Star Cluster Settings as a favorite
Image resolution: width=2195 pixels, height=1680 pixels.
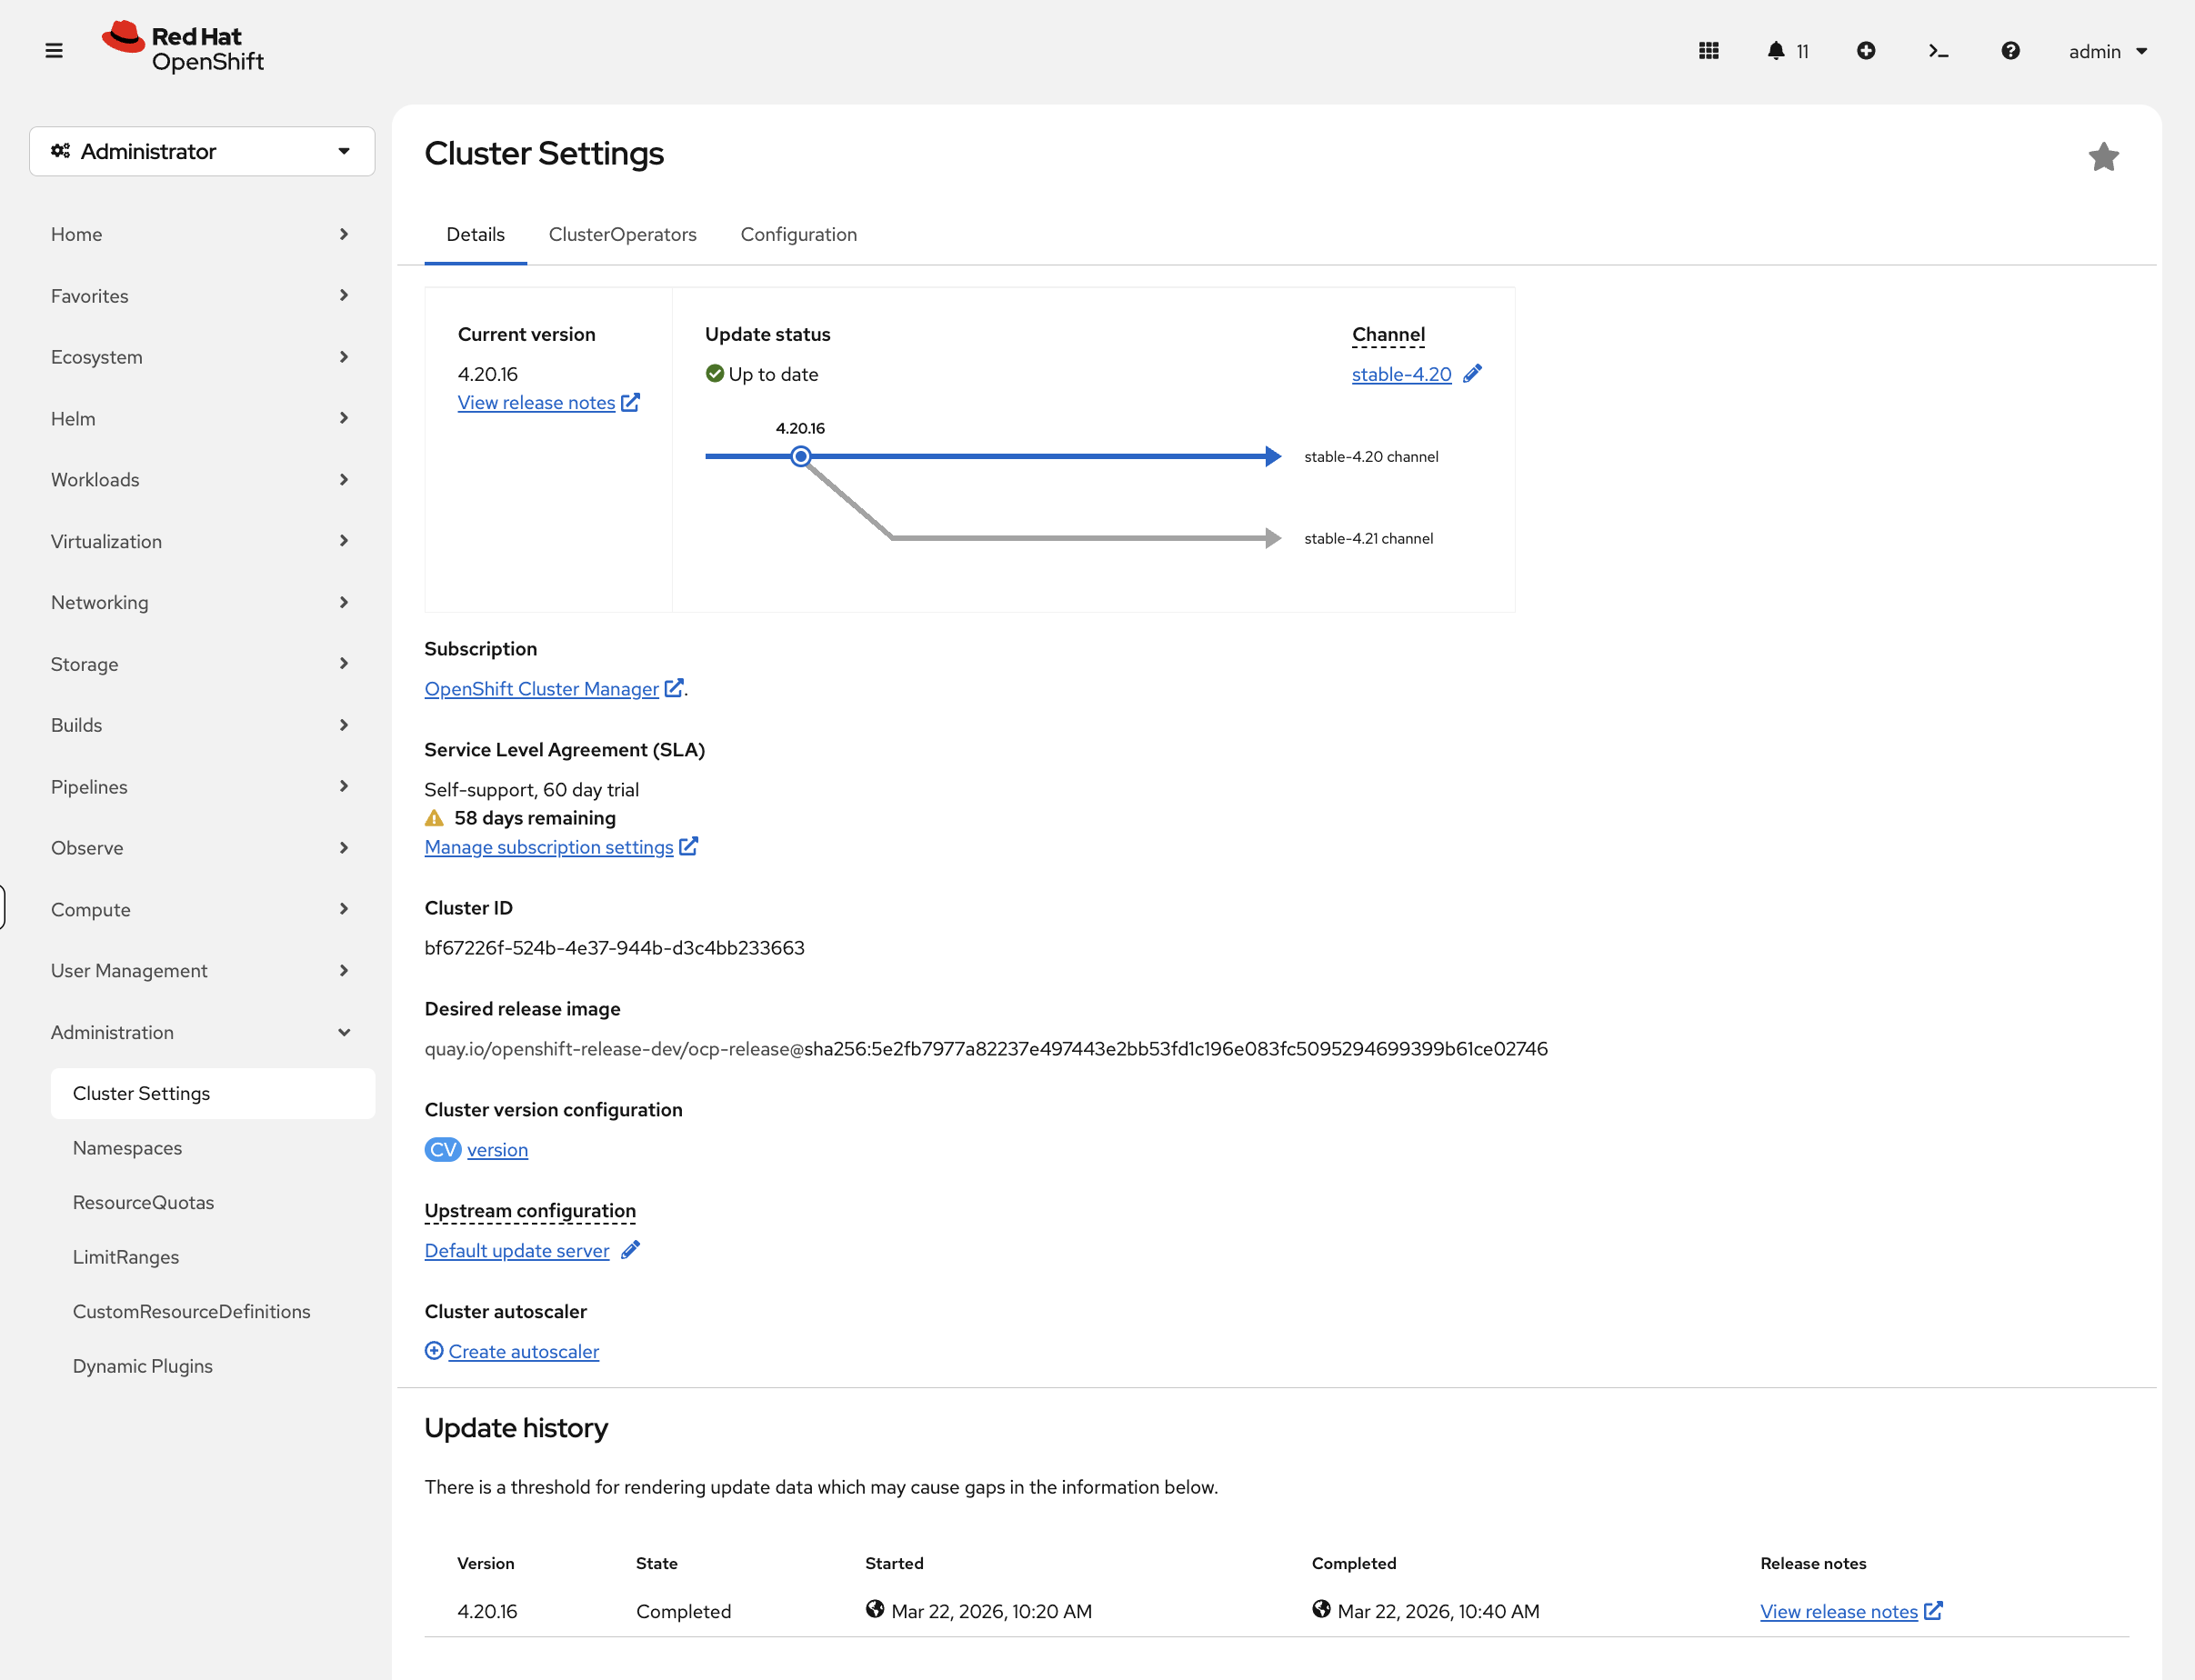(x=2104, y=156)
